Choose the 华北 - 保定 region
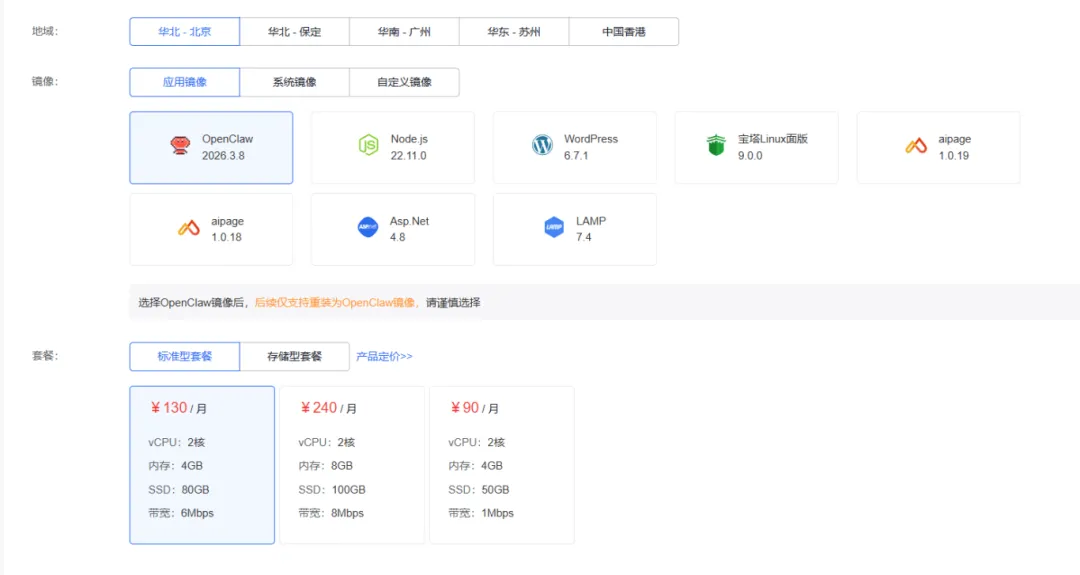 pos(295,32)
